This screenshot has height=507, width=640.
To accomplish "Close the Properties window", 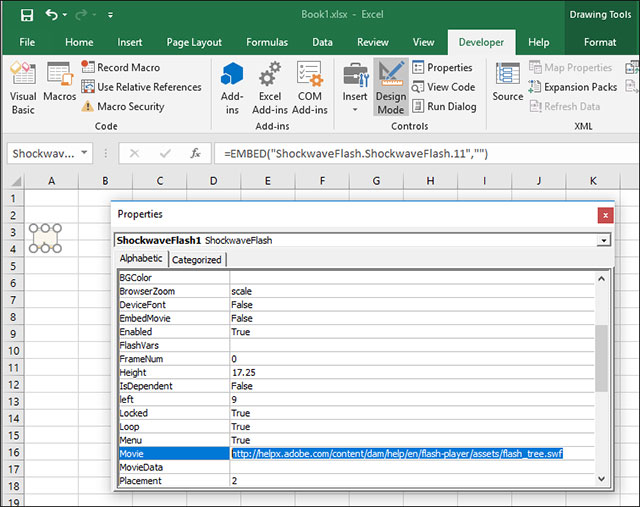I will [x=604, y=214].
